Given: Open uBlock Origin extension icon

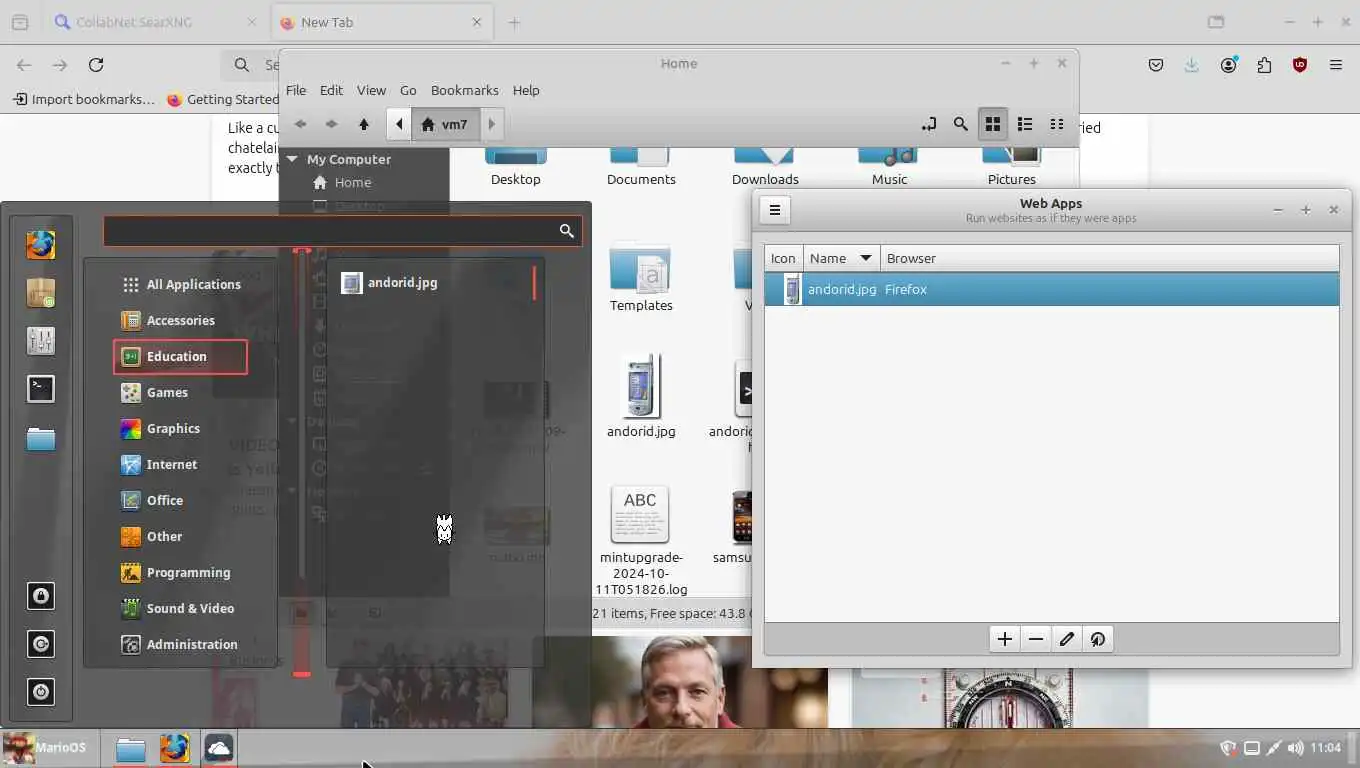Looking at the screenshot, I should (x=1300, y=65).
